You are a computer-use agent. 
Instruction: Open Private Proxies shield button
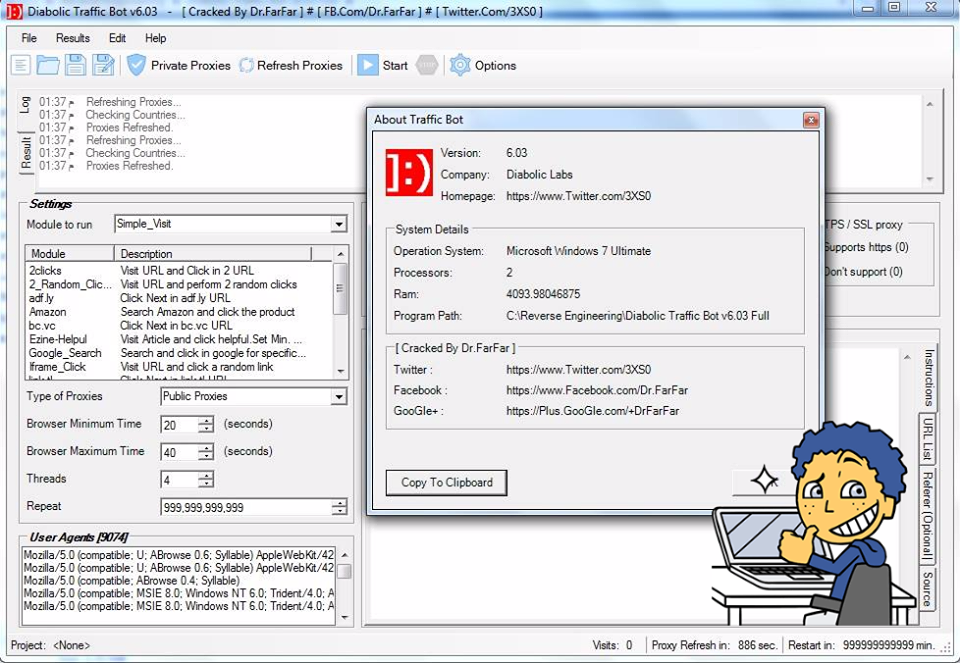click(179, 65)
